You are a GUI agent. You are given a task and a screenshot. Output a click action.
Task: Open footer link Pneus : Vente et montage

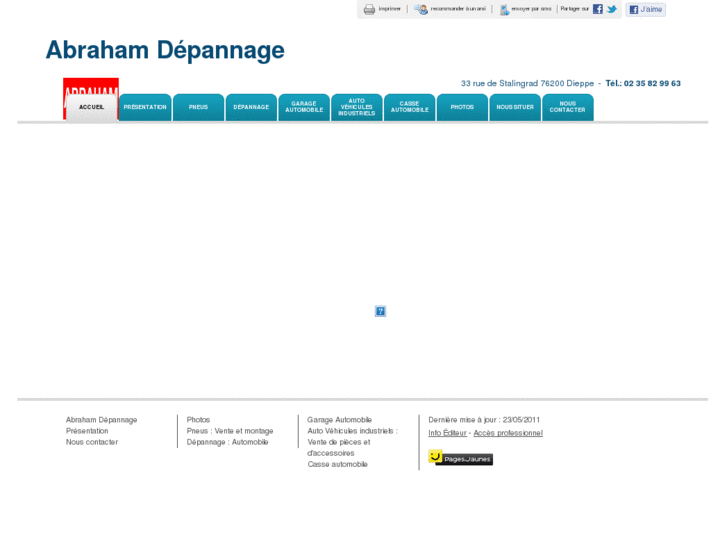click(230, 431)
